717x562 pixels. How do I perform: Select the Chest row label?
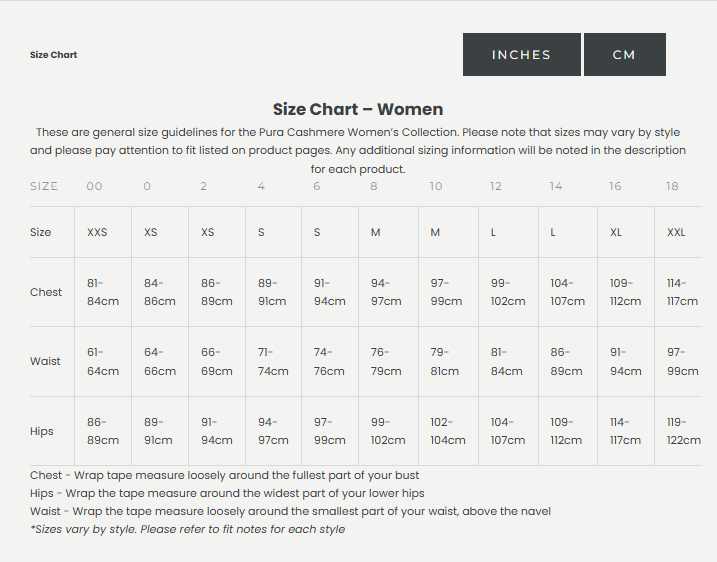[46, 292]
